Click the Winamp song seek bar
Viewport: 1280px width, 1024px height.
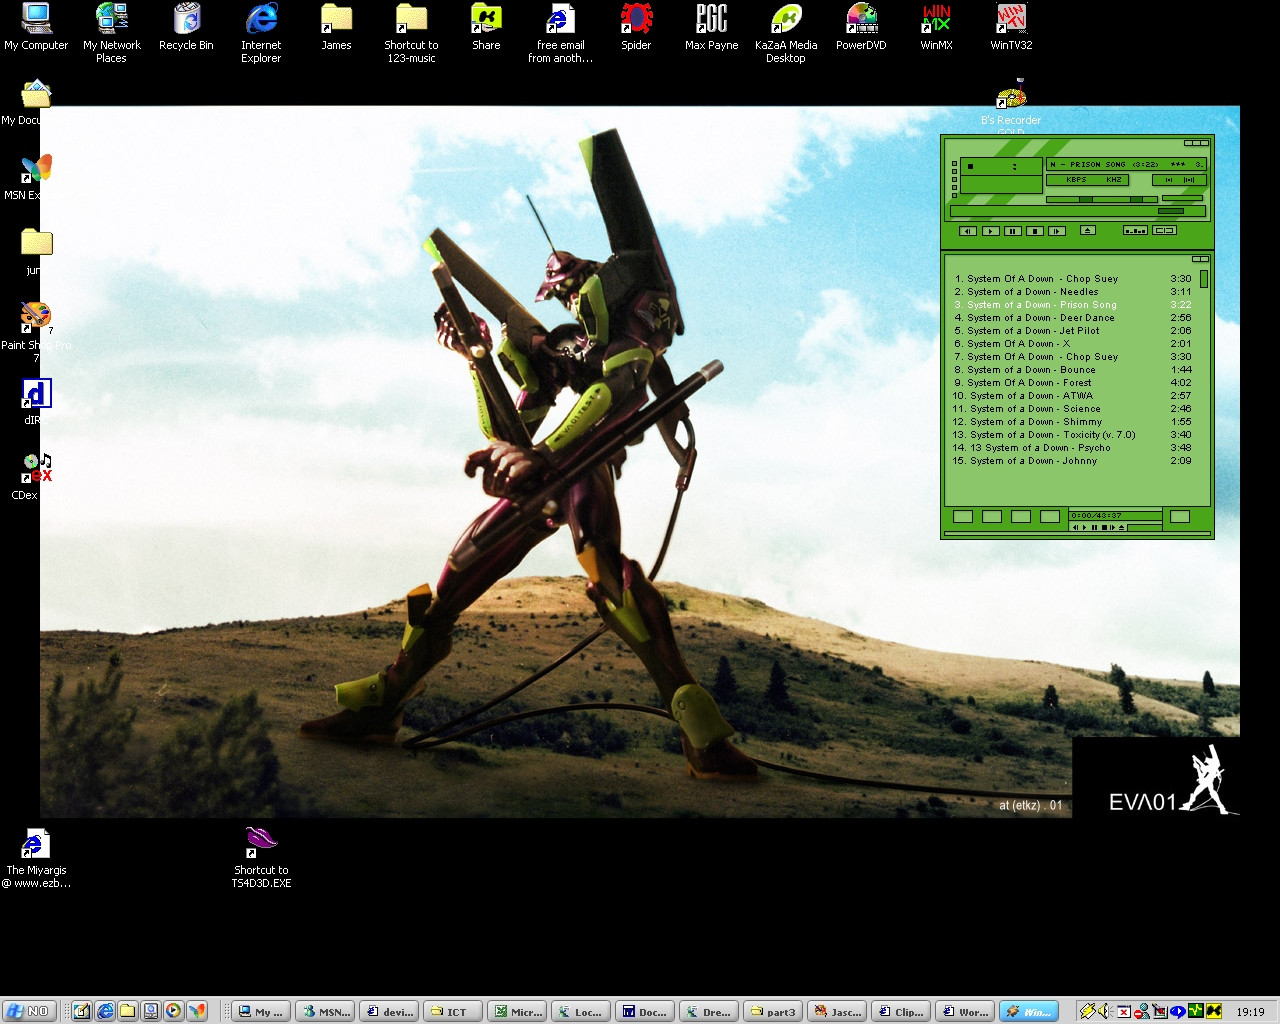coord(1078,211)
